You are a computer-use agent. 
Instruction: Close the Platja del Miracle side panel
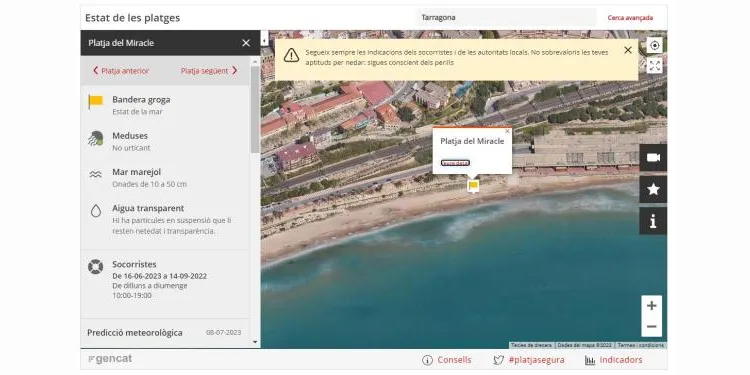tap(246, 43)
